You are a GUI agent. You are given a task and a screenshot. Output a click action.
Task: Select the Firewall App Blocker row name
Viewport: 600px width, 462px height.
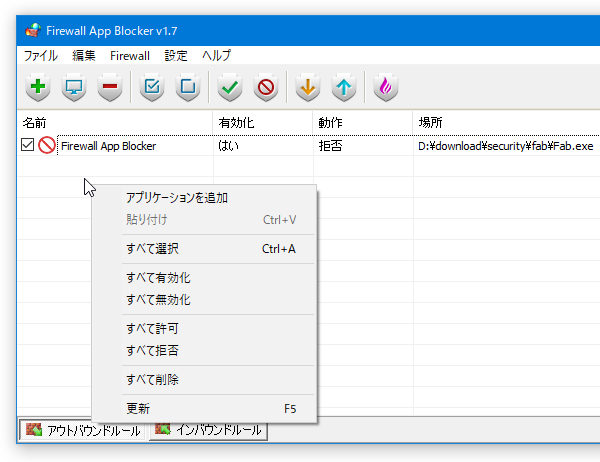pos(109,146)
